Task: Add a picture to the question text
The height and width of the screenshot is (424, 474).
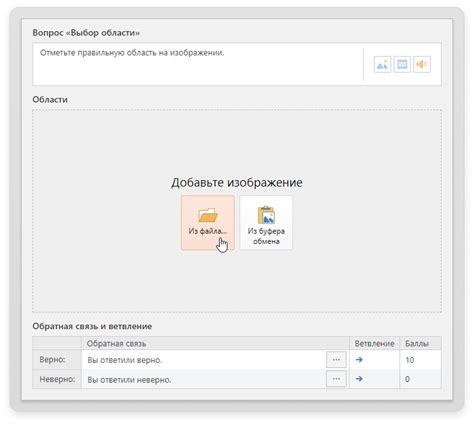Action: (x=382, y=64)
